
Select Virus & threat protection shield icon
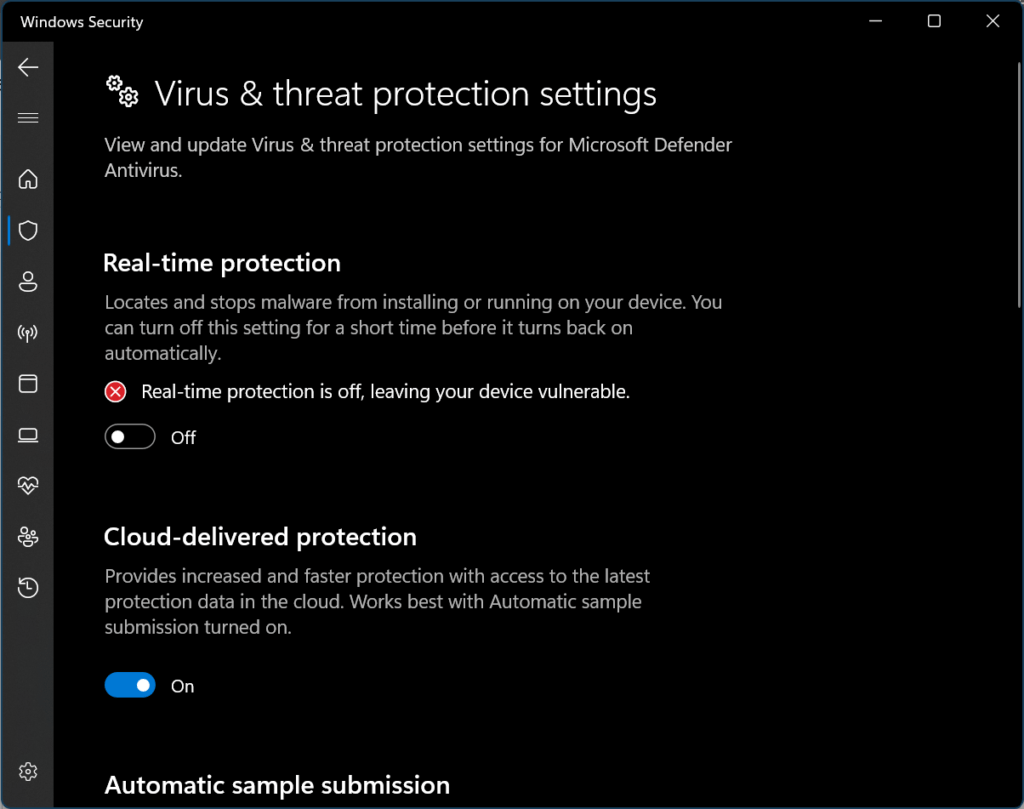(27, 230)
